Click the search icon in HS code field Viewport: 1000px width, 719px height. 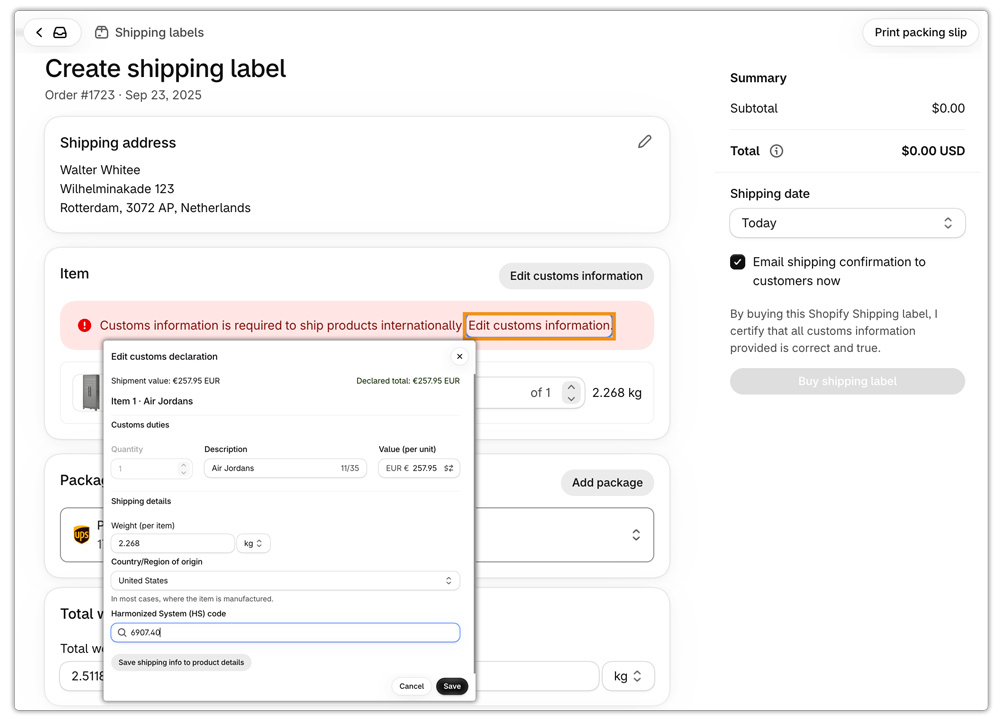click(122, 632)
